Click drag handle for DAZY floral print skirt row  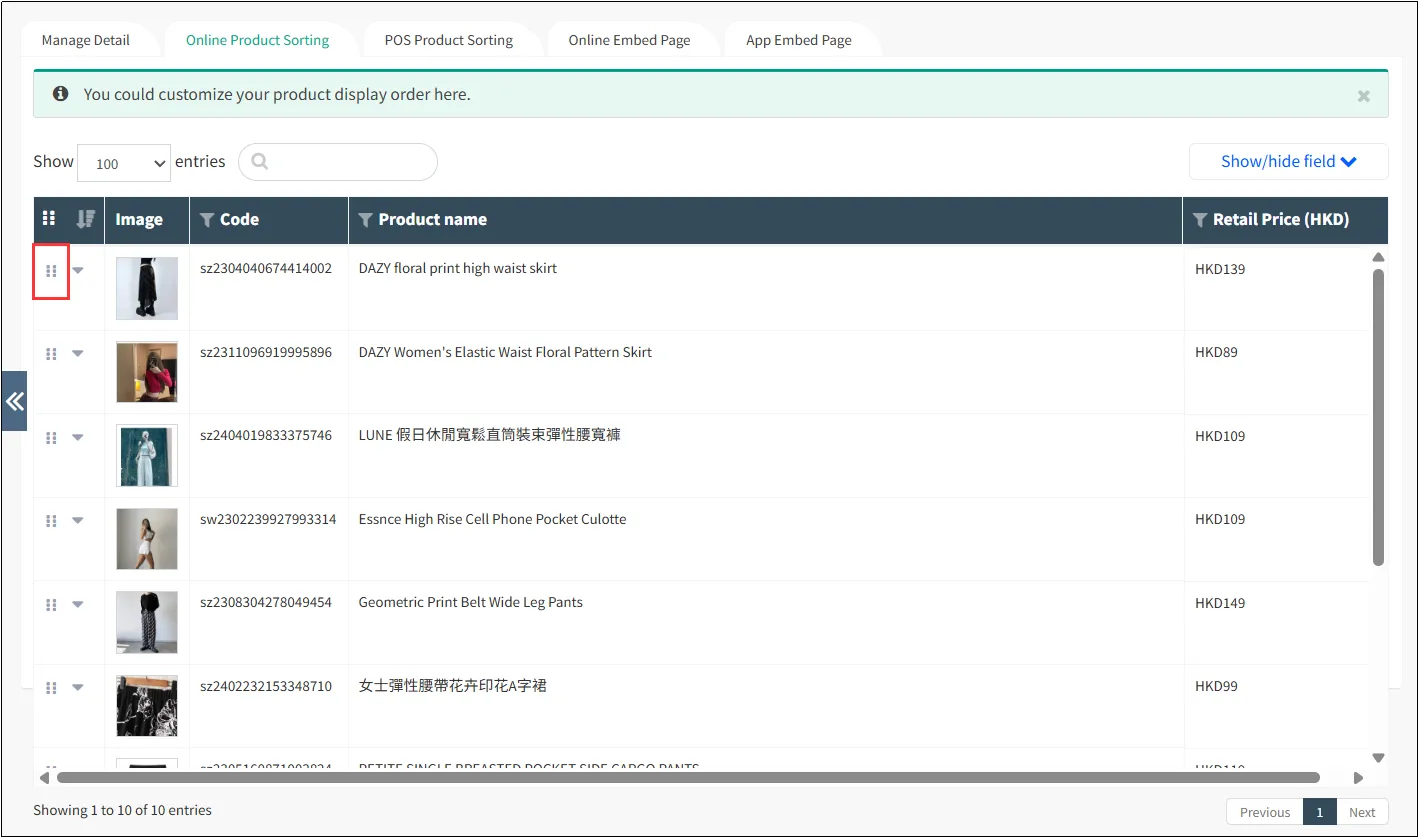pos(51,271)
